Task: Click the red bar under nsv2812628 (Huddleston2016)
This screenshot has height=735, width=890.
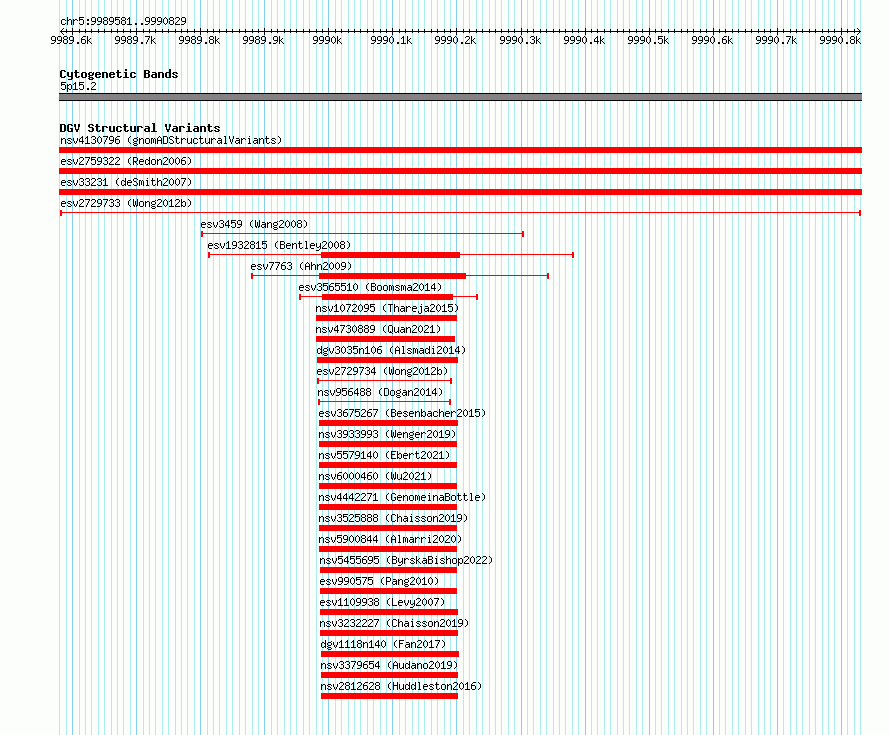Action: coord(389,696)
